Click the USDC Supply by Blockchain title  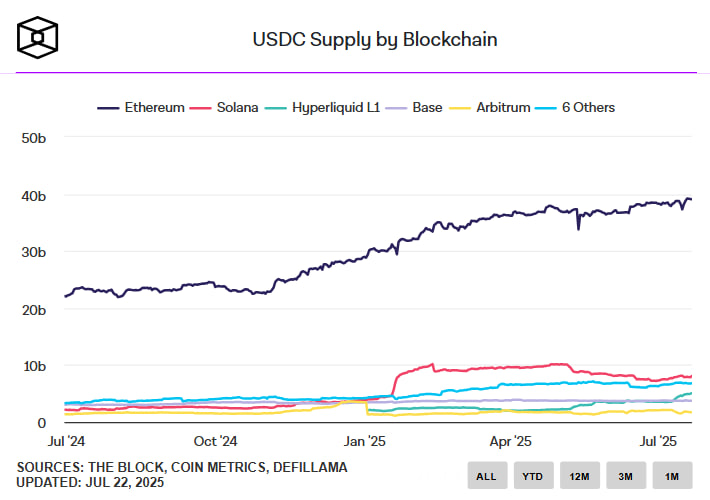375,40
